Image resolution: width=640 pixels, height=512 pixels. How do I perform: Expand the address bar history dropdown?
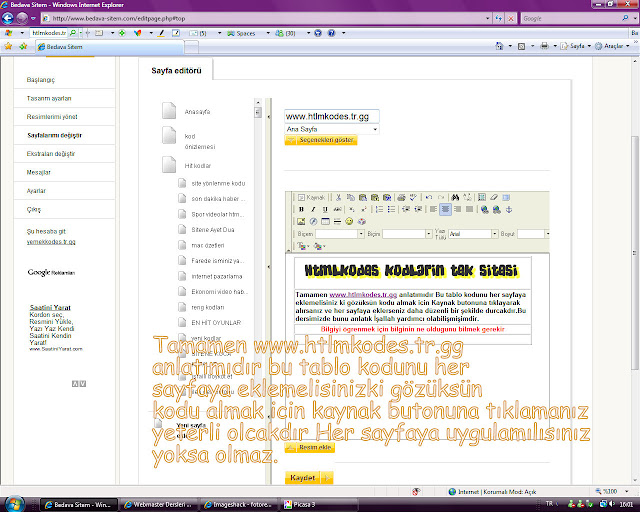[488, 18]
